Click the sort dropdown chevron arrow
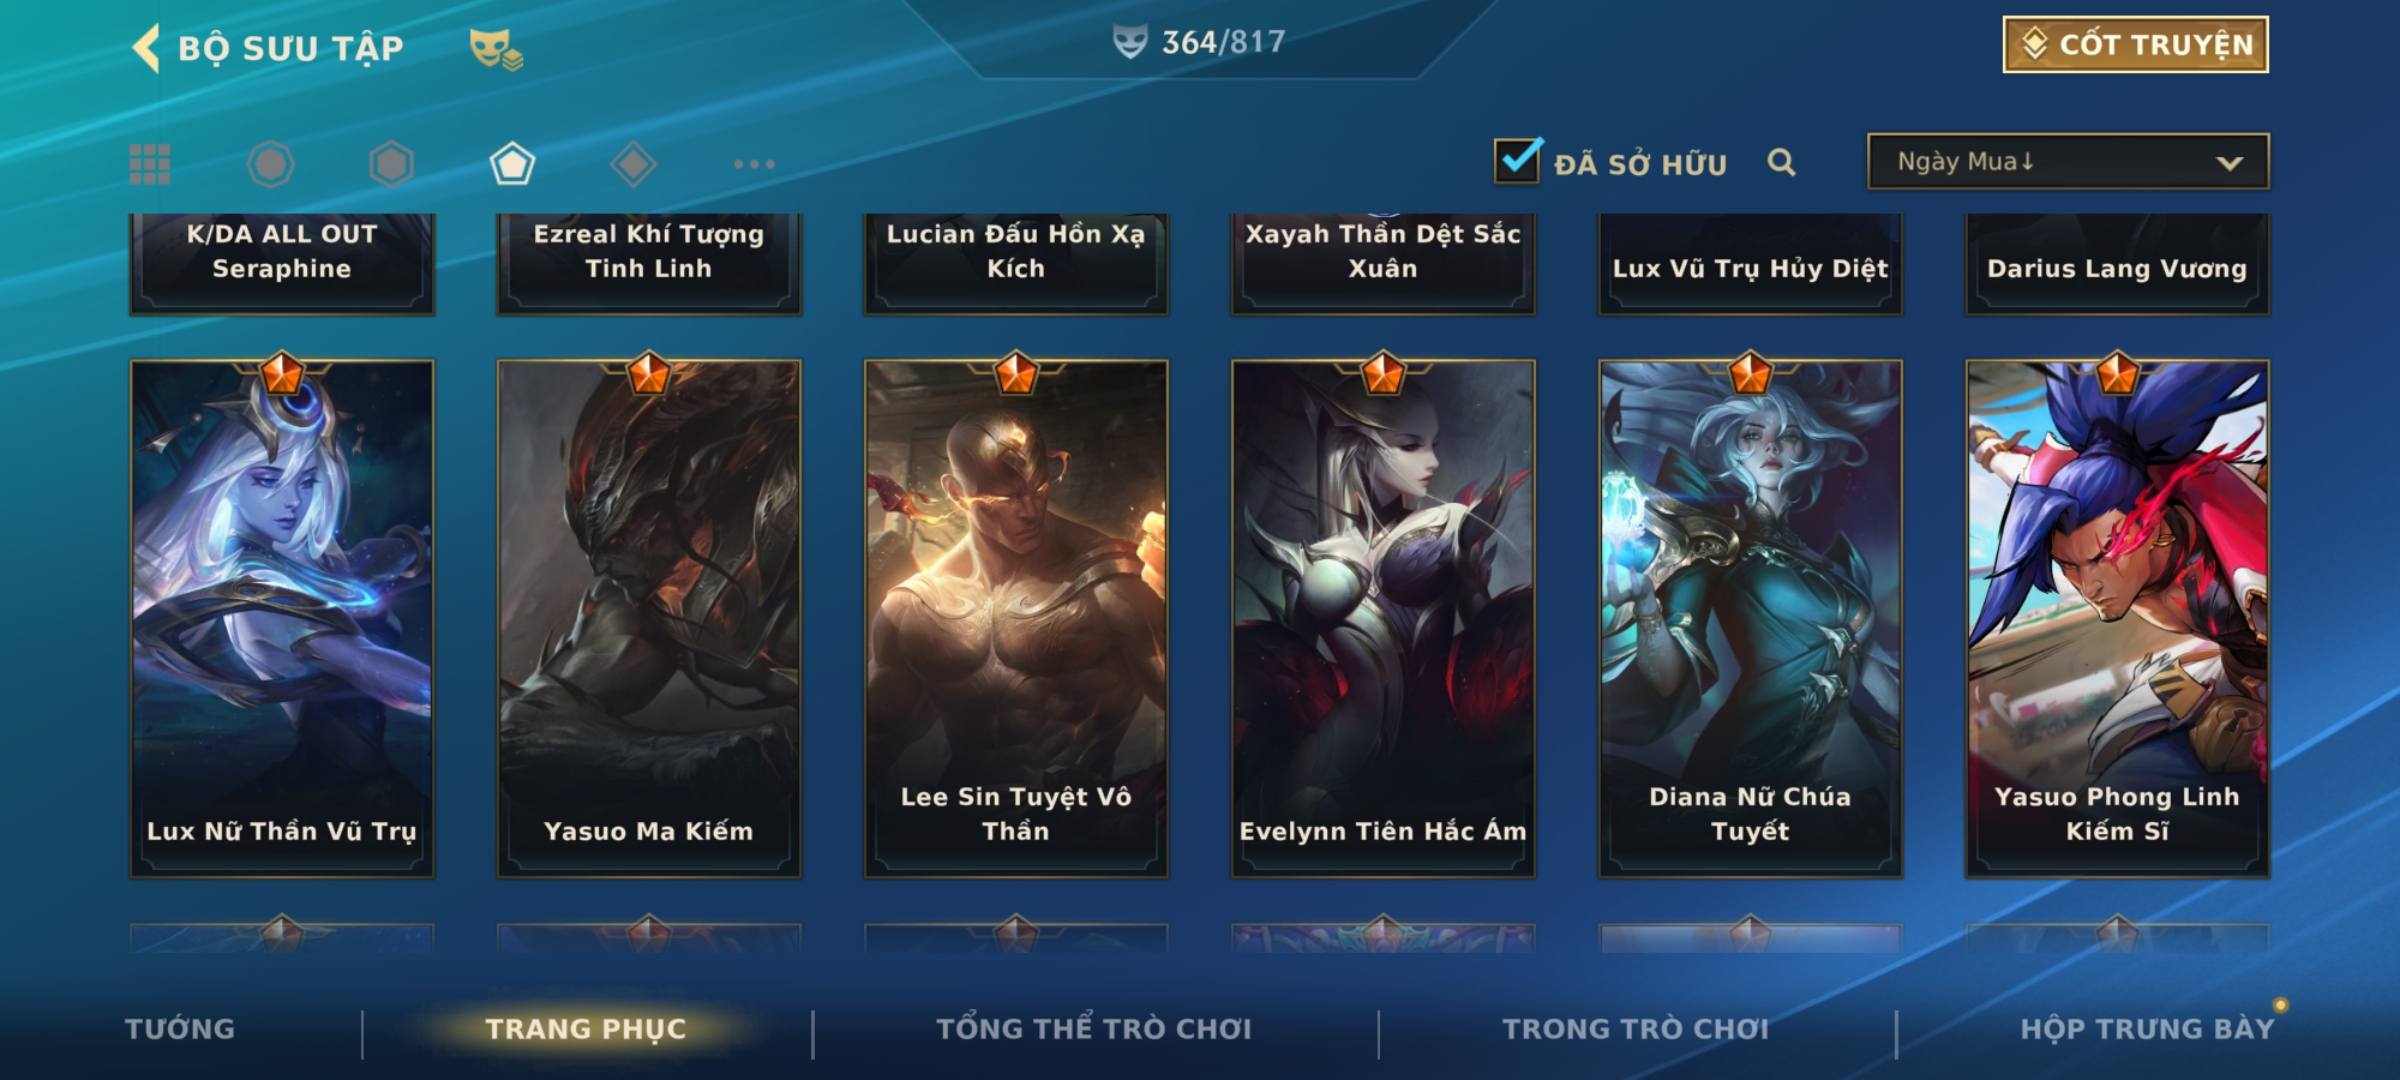 click(x=2229, y=163)
